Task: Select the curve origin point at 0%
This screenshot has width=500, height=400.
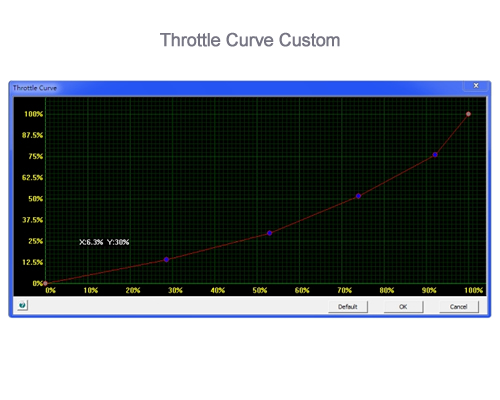Action: point(45,283)
